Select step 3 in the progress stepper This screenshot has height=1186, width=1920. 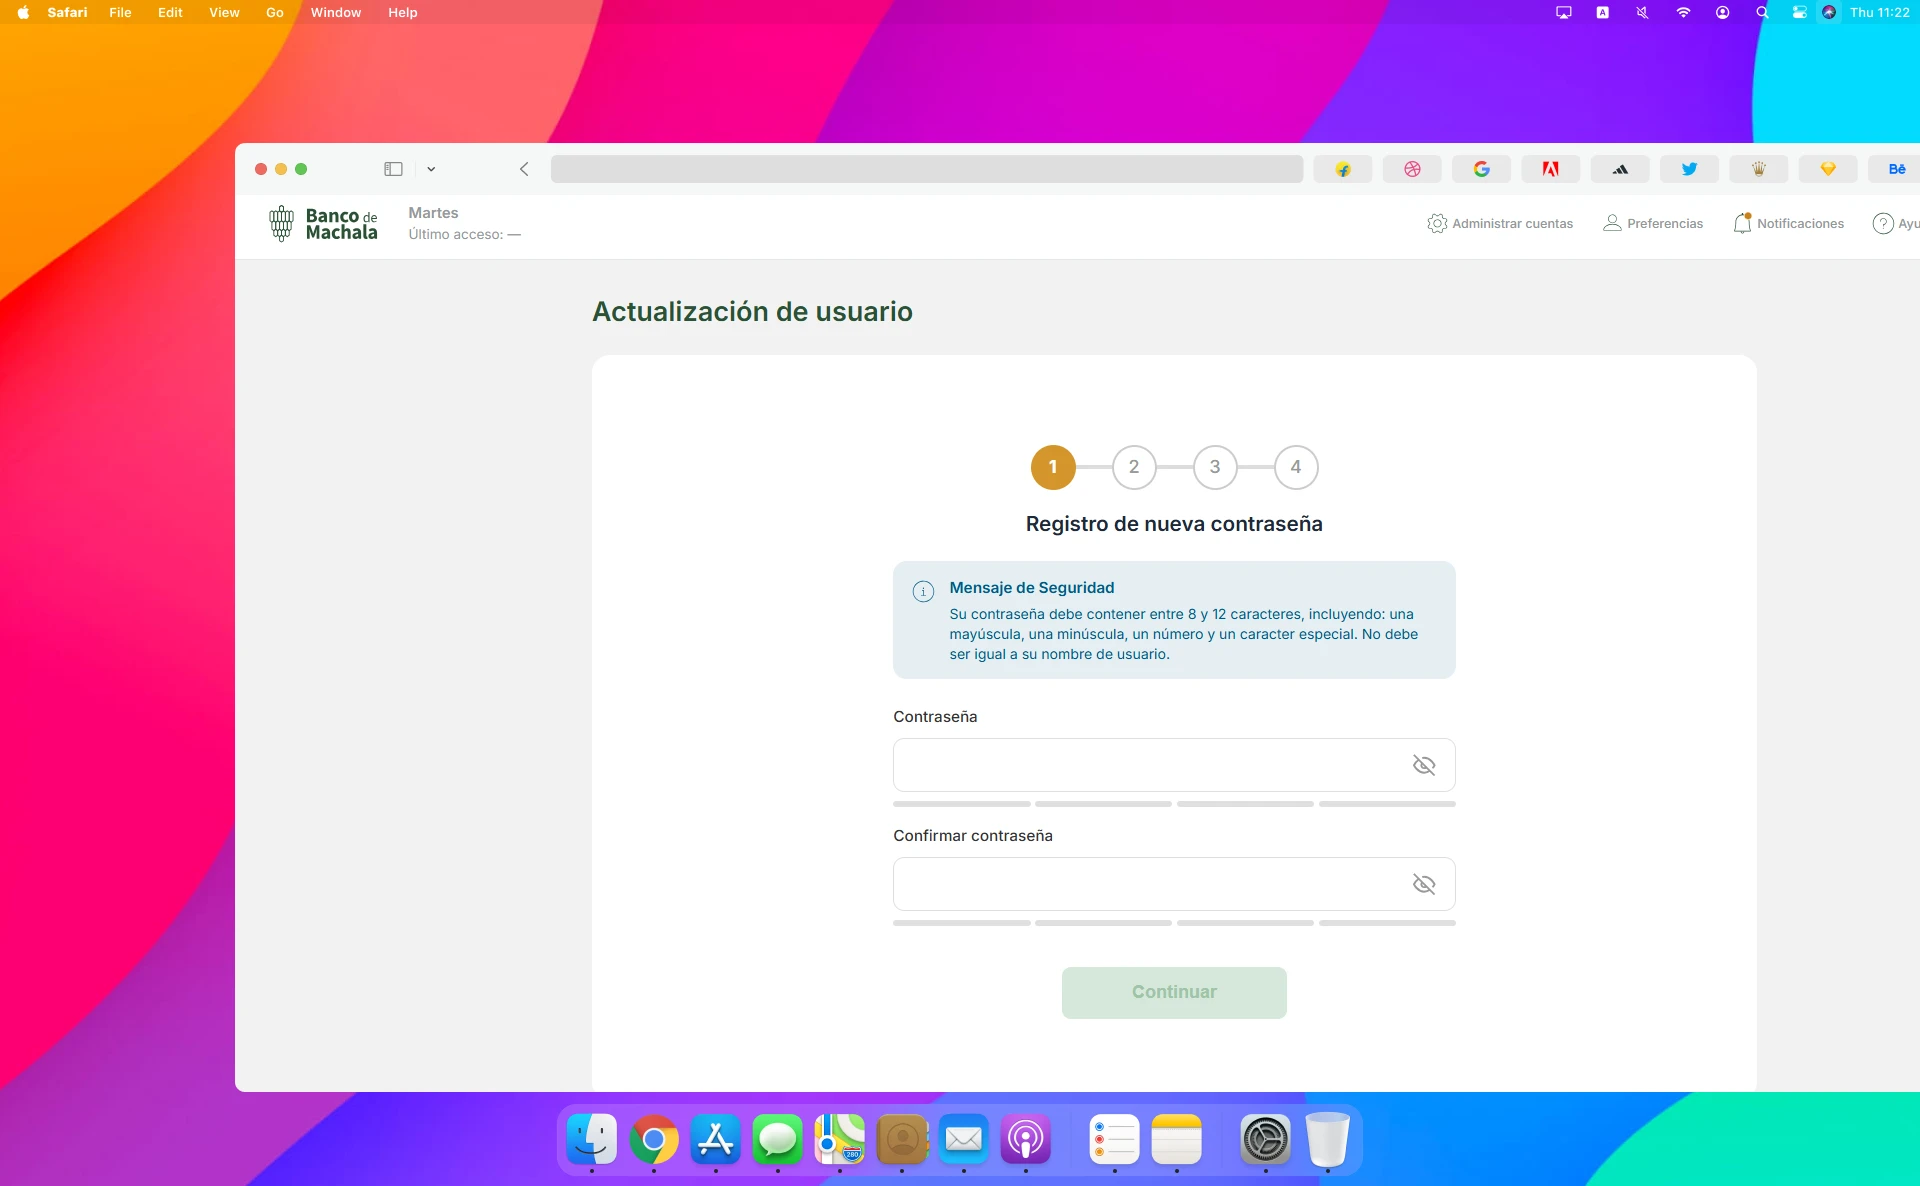1215,467
